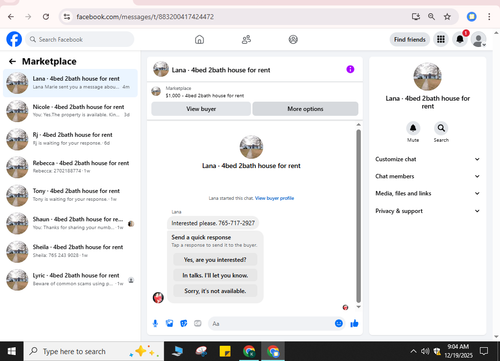Open Sticky Notes taskbar icon
Viewport: 500px width, 361px height.
coord(225,351)
